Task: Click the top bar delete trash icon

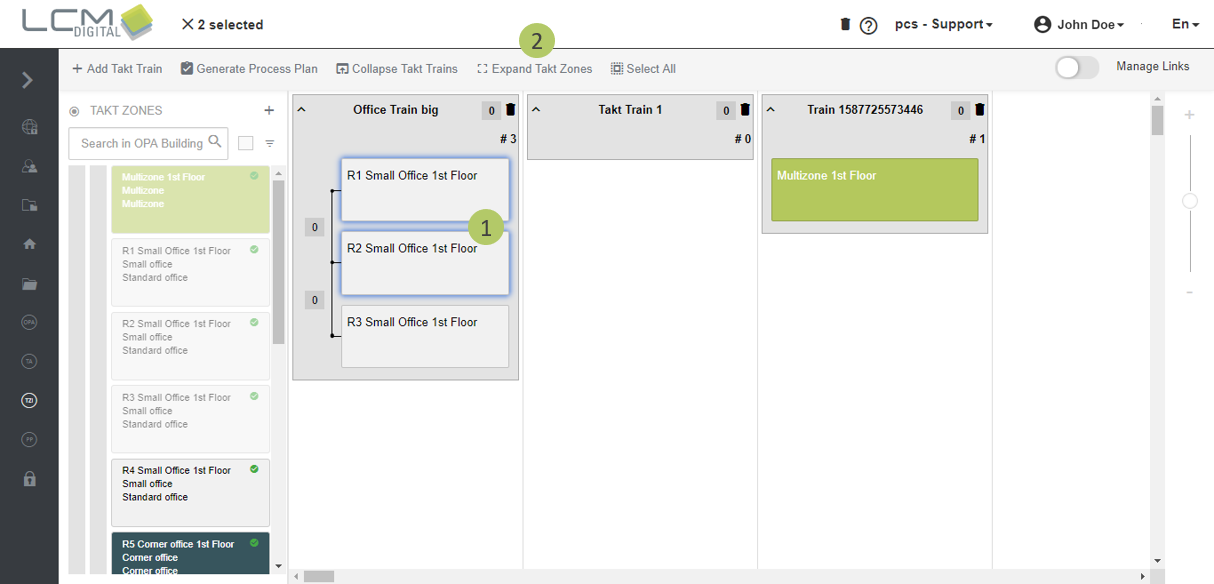Action: (845, 24)
